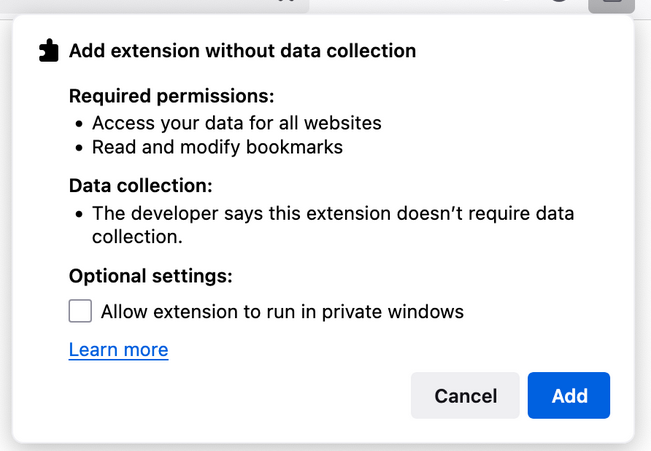Screen dimensions: 651x451
Task: Click the 'Optional settings:' heading
Action: pos(150,275)
